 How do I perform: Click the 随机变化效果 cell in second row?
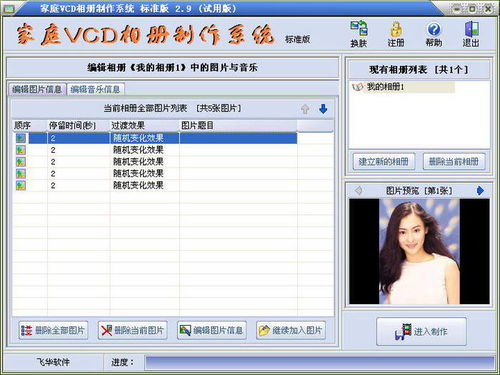[145, 150]
